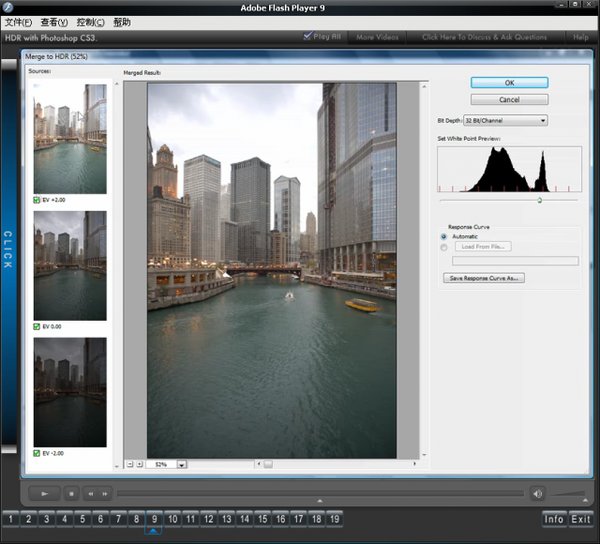Click OK to confirm Merge to HDR
The width and height of the screenshot is (600, 544).
point(509,82)
